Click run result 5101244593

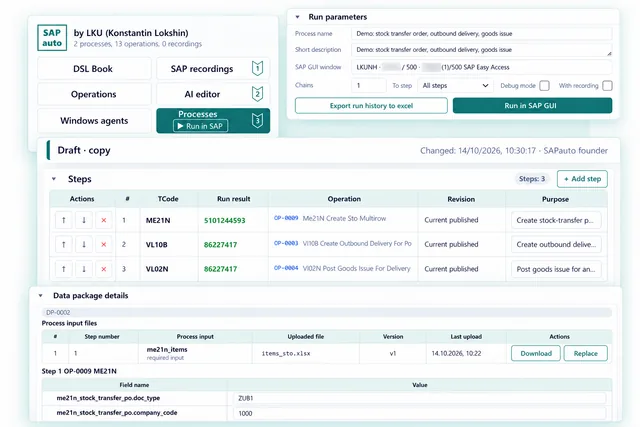click(224, 220)
